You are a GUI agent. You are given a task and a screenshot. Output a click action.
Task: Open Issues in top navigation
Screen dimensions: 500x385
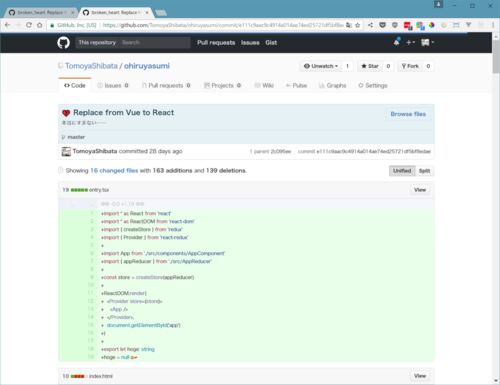[x=250, y=43]
